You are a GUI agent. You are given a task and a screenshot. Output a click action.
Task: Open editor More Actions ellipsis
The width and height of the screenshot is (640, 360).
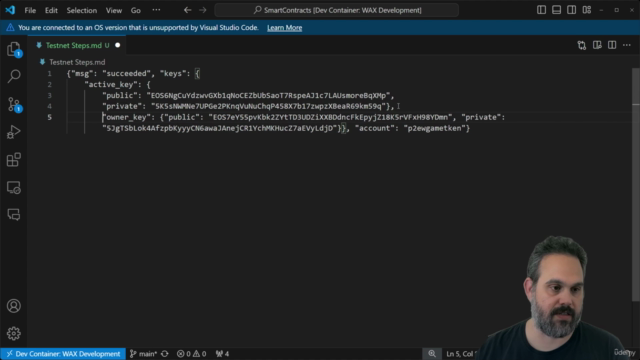click(x=627, y=45)
